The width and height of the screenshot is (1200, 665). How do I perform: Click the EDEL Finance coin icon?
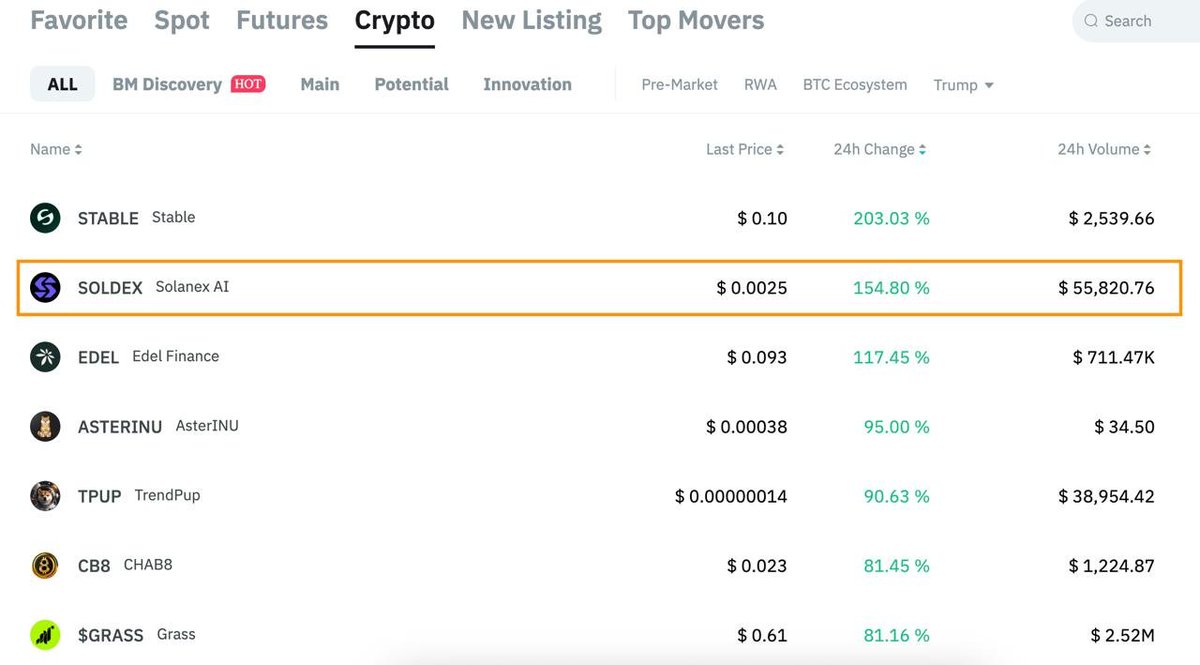(44, 356)
